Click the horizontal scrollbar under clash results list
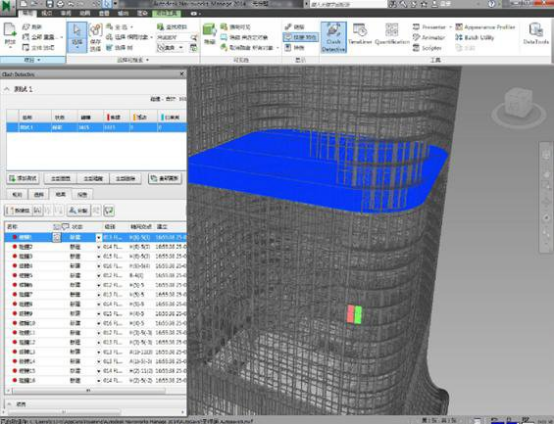The width and height of the screenshot is (554, 425). tap(88, 391)
